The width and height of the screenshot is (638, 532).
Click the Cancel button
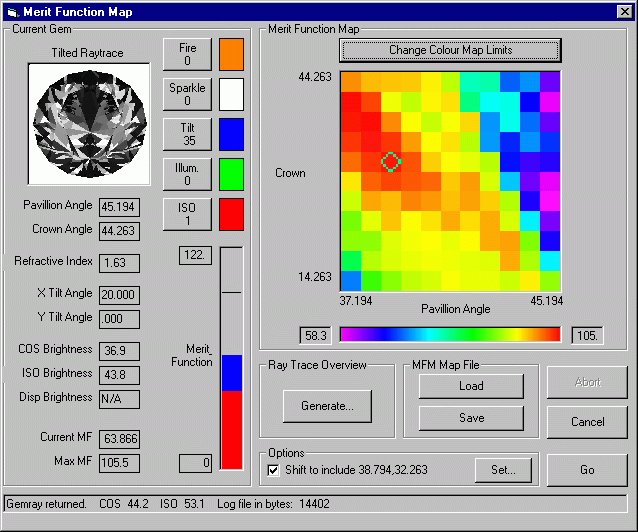click(x=587, y=422)
